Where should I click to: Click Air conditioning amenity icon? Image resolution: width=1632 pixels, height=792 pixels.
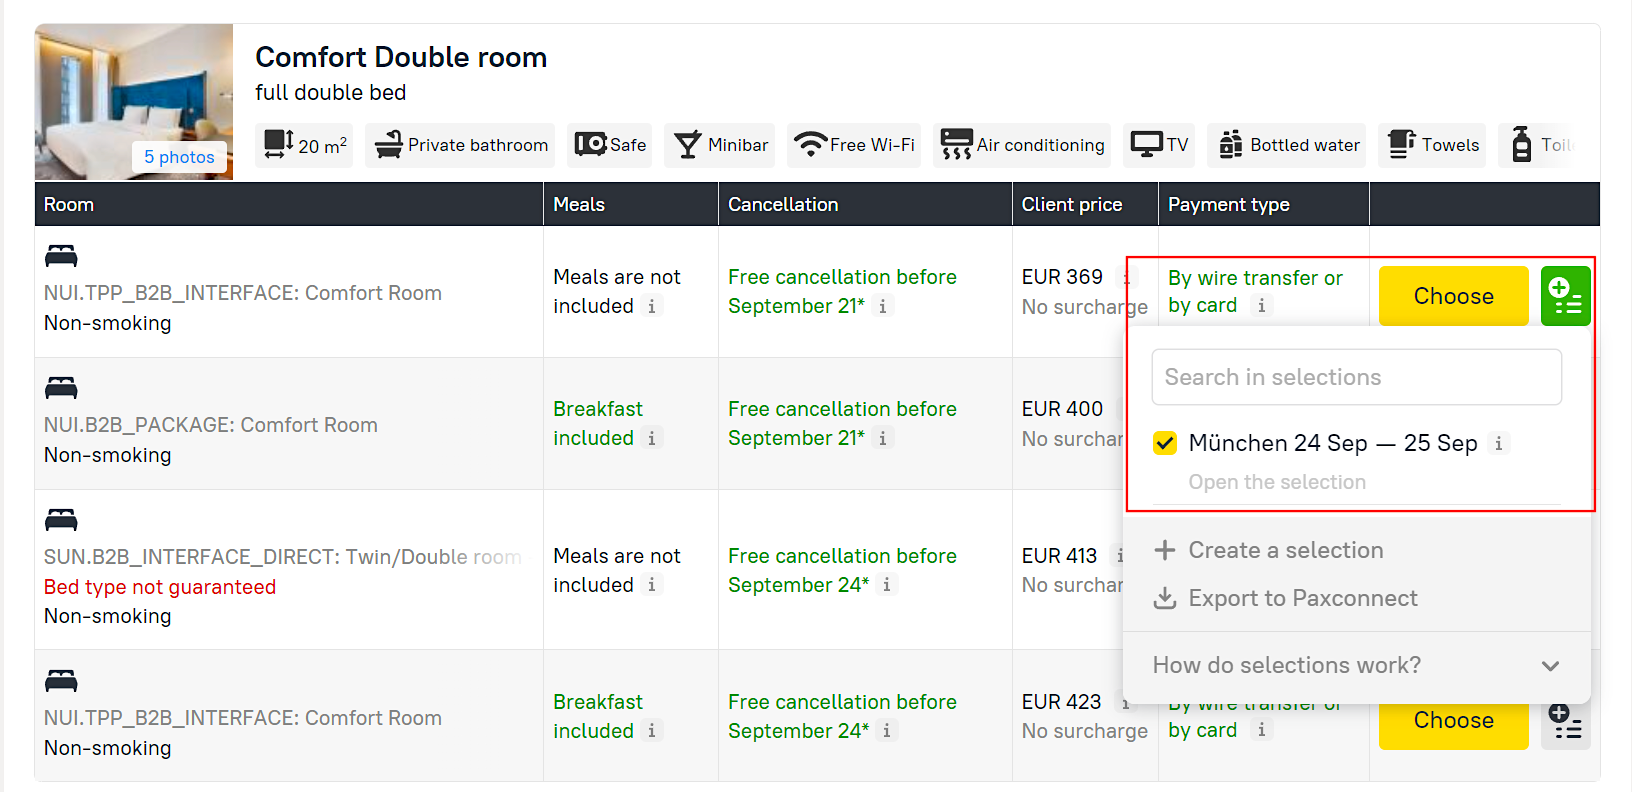956,145
